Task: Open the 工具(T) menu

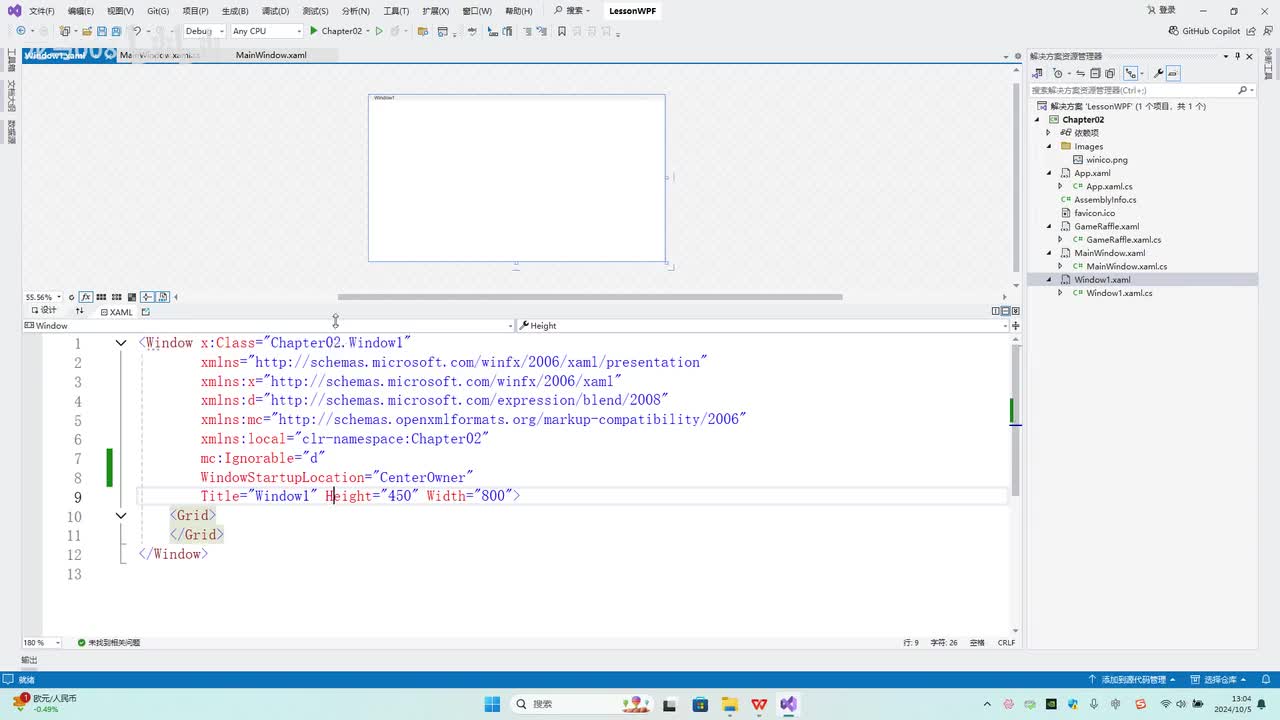Action: (396, 11)
